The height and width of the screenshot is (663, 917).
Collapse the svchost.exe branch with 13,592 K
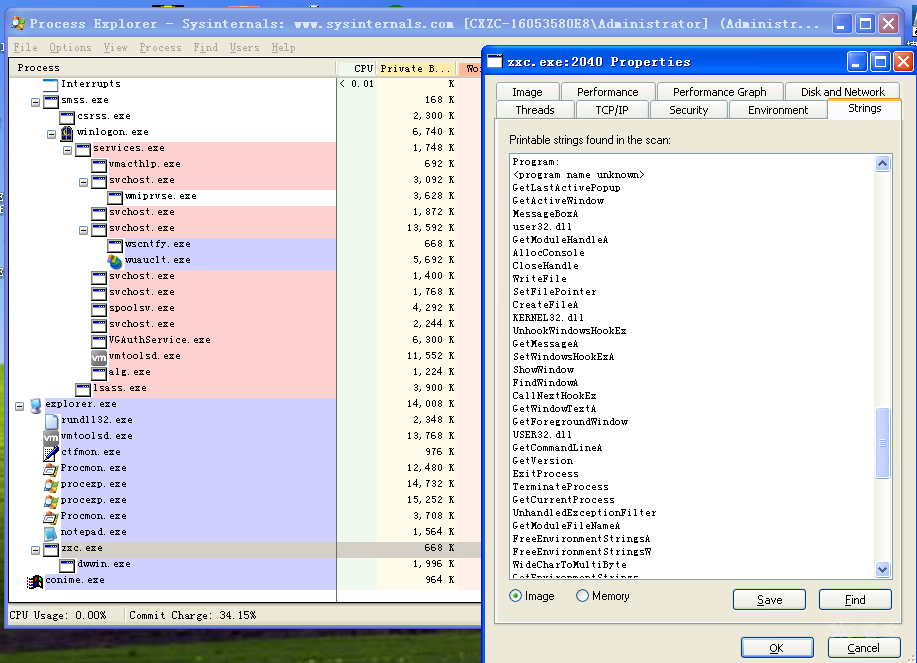coord(84,230)
